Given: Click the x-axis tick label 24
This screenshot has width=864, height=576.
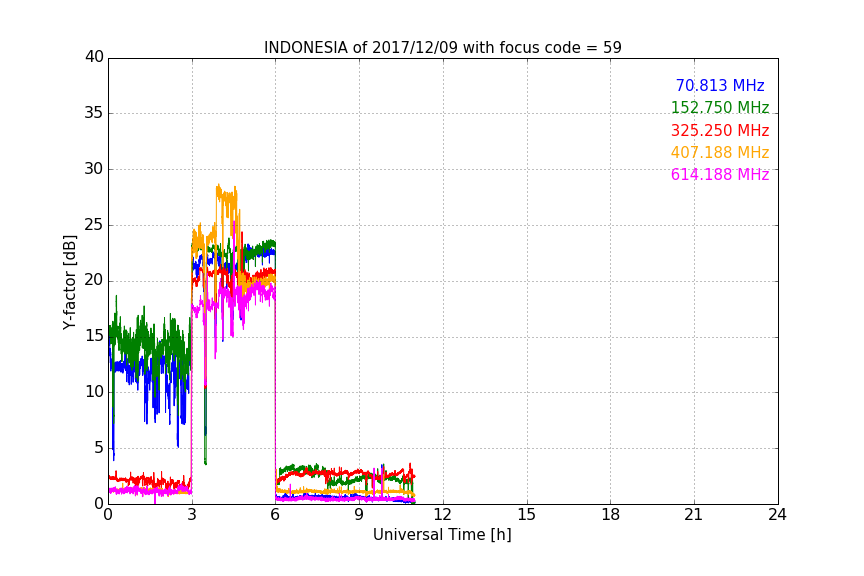Looking at the screenshot, I should [x=778, y=515].
